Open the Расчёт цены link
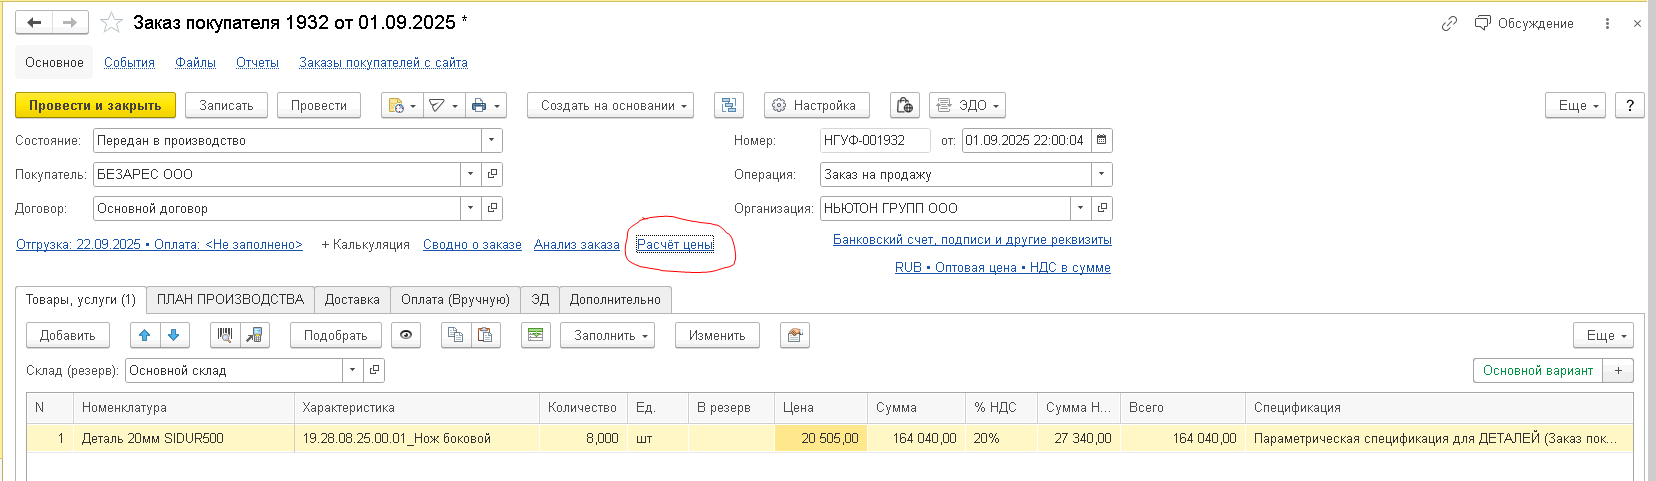The width and height of the screenshot is (1656, 481). tap(675, 244)
